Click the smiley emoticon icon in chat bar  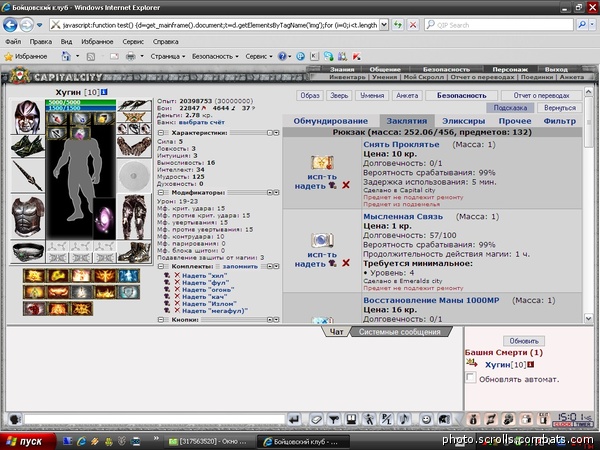[426, 420]
